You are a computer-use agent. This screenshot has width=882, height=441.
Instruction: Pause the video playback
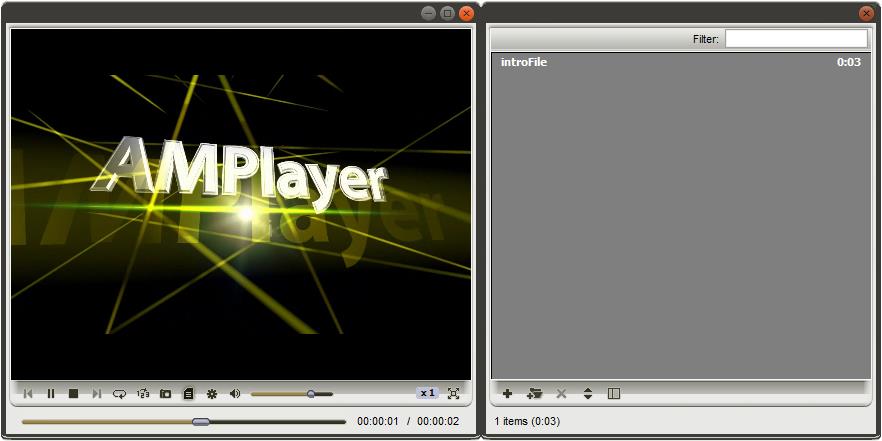pos(51,394)
